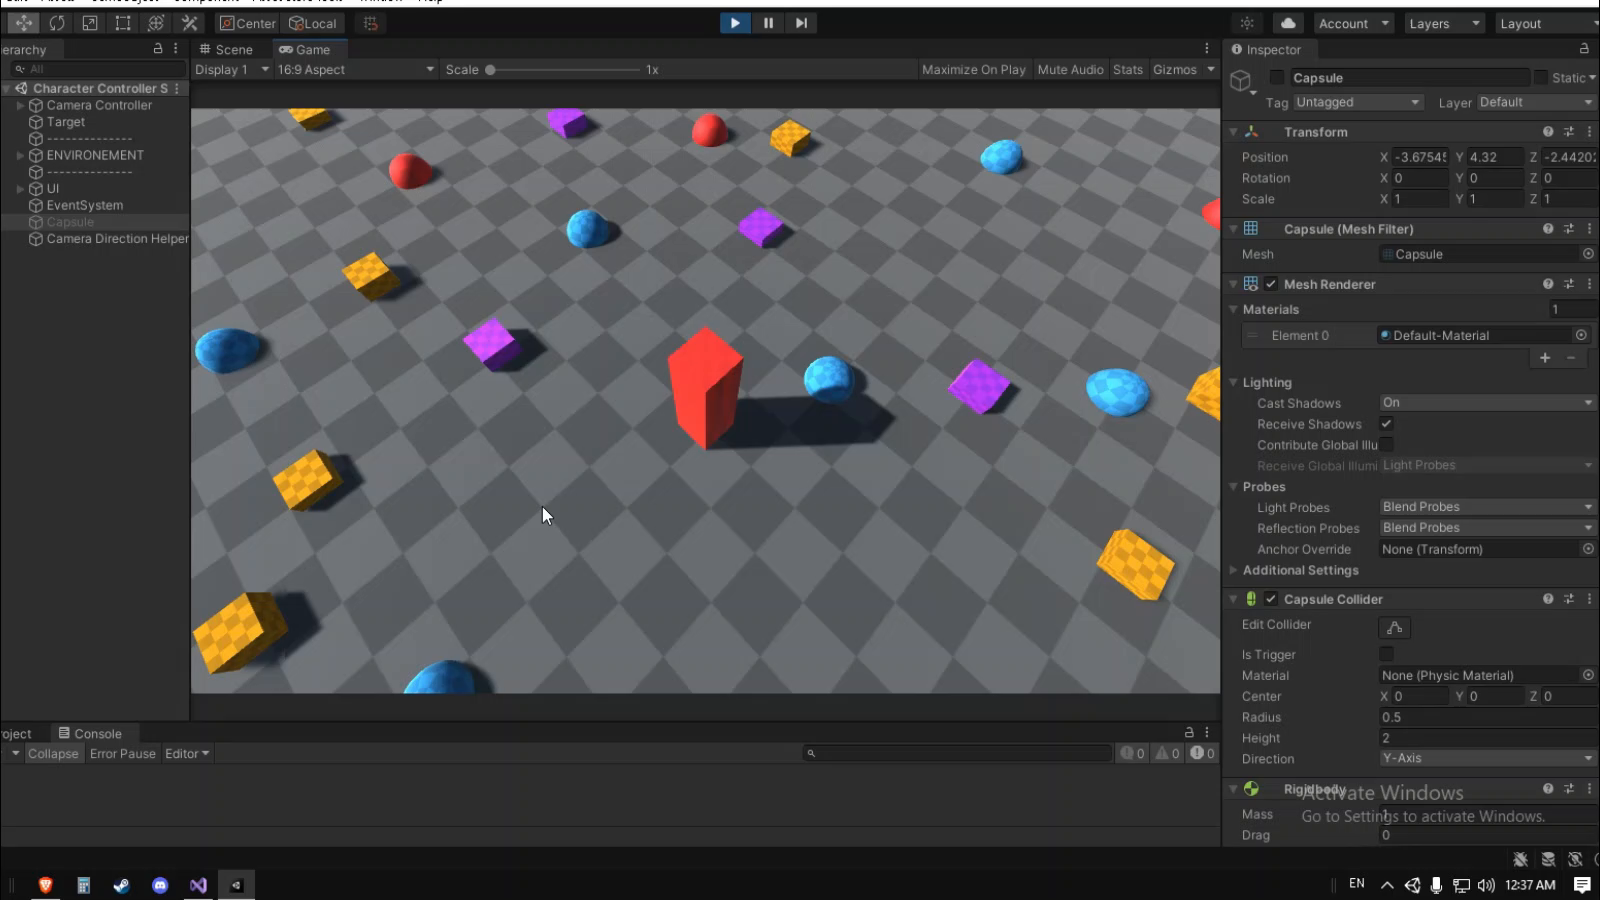Toggle Gizmos in Game view

coord(1175,69)
